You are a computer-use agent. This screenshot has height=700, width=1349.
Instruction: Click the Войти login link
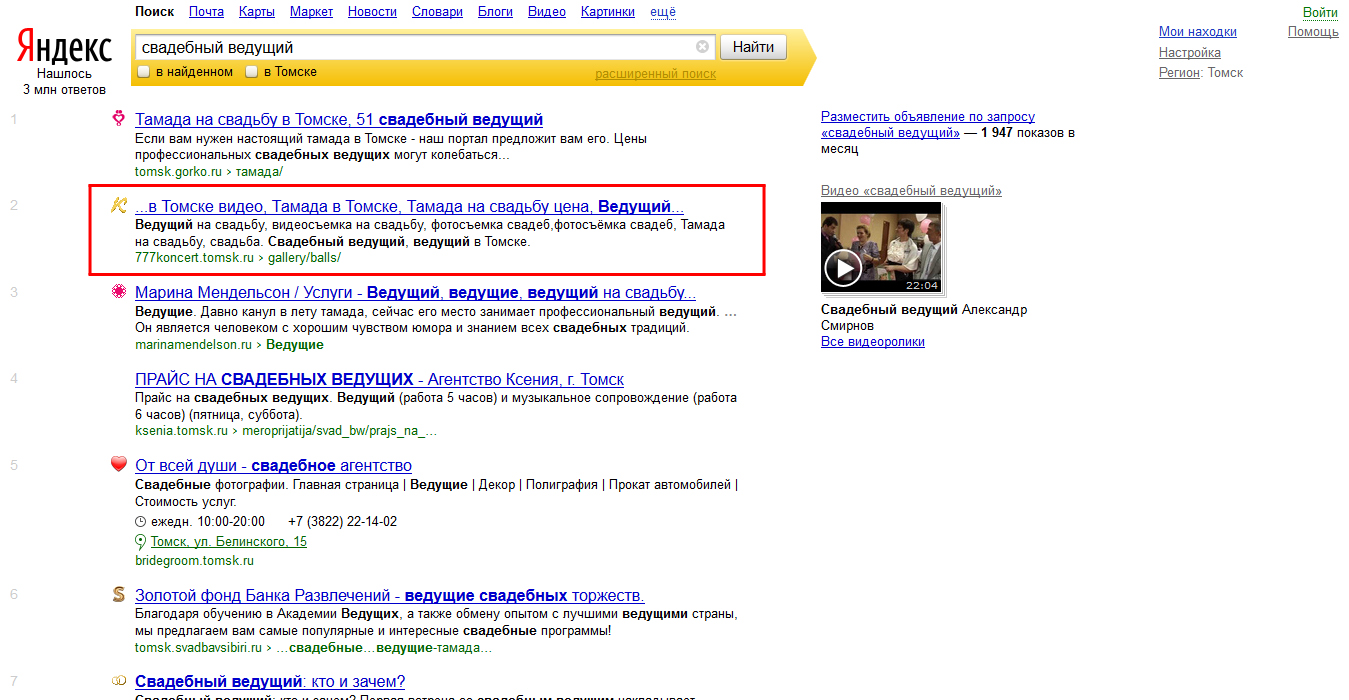click(x=1320, y=13)
